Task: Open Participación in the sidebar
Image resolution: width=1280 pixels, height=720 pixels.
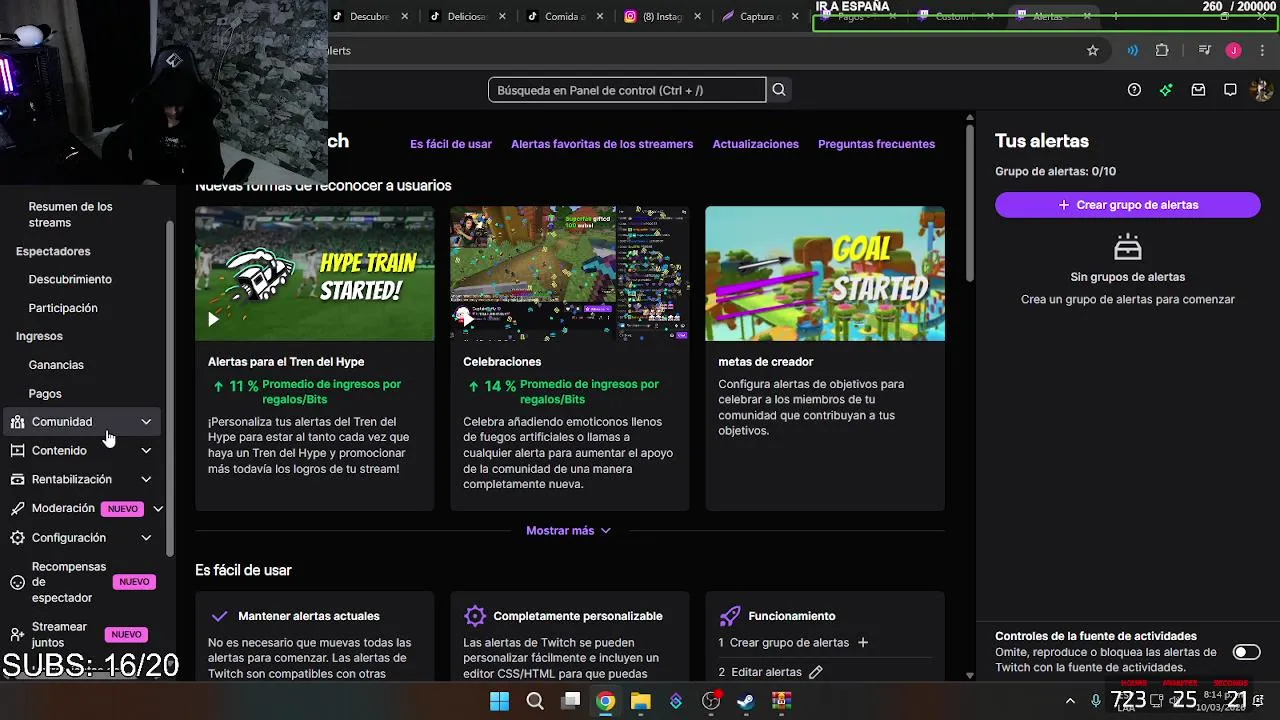Action: [63, 308]
